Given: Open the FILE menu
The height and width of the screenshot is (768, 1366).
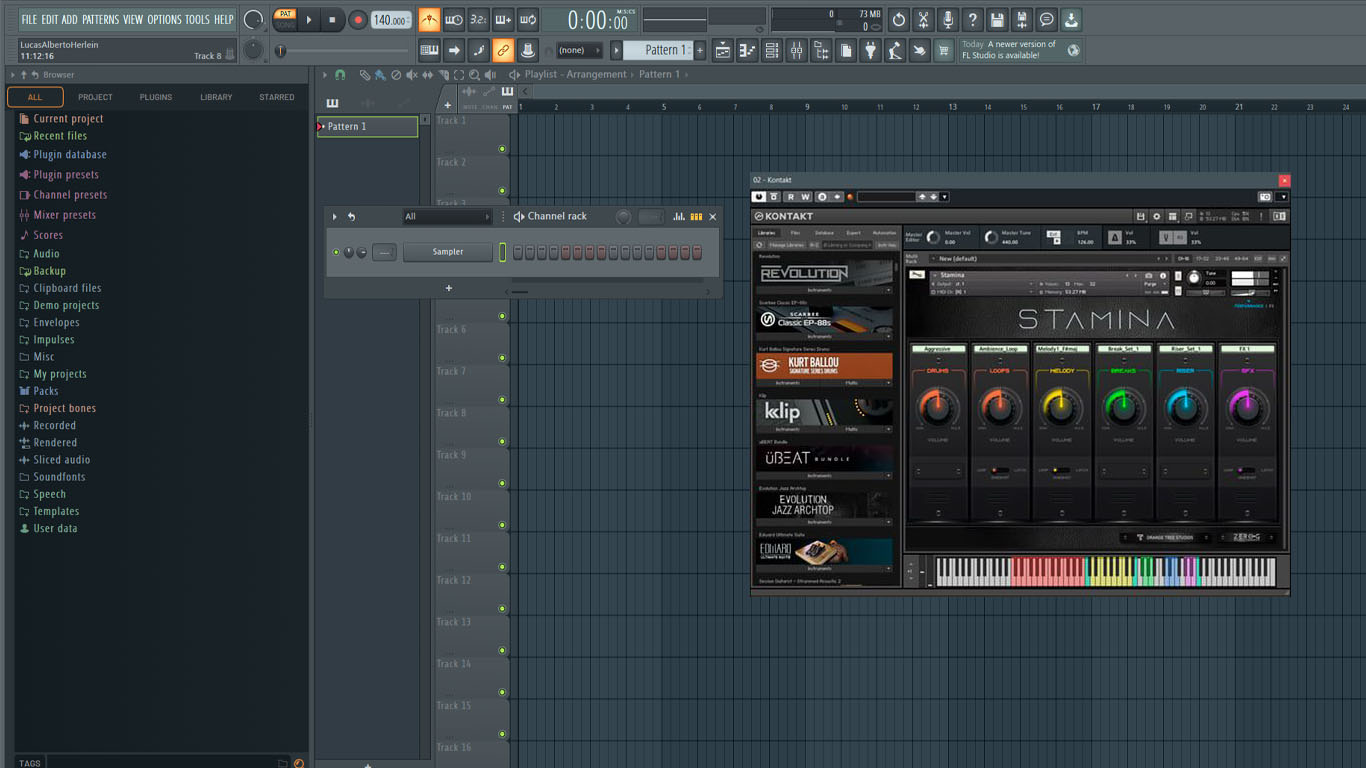Looking at the screenshot, I should coord(29,19).
